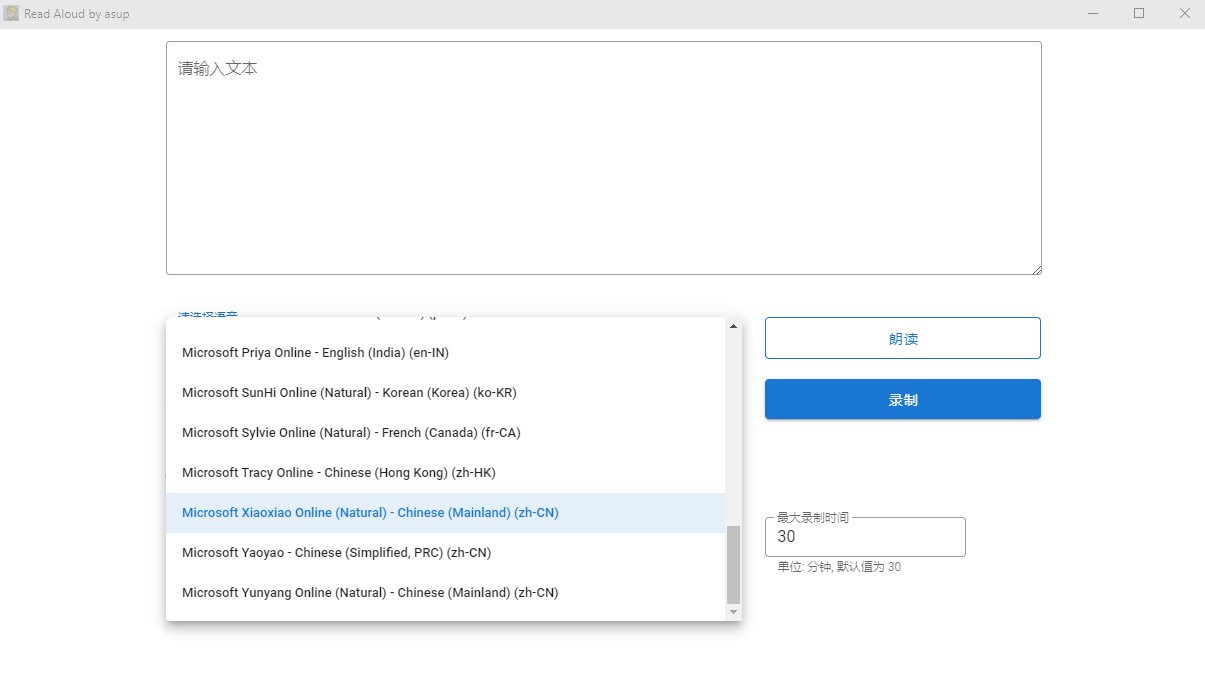Click the 朗读 read-aloud button
Screen dimensions: 1205x697
pos(903,338)
